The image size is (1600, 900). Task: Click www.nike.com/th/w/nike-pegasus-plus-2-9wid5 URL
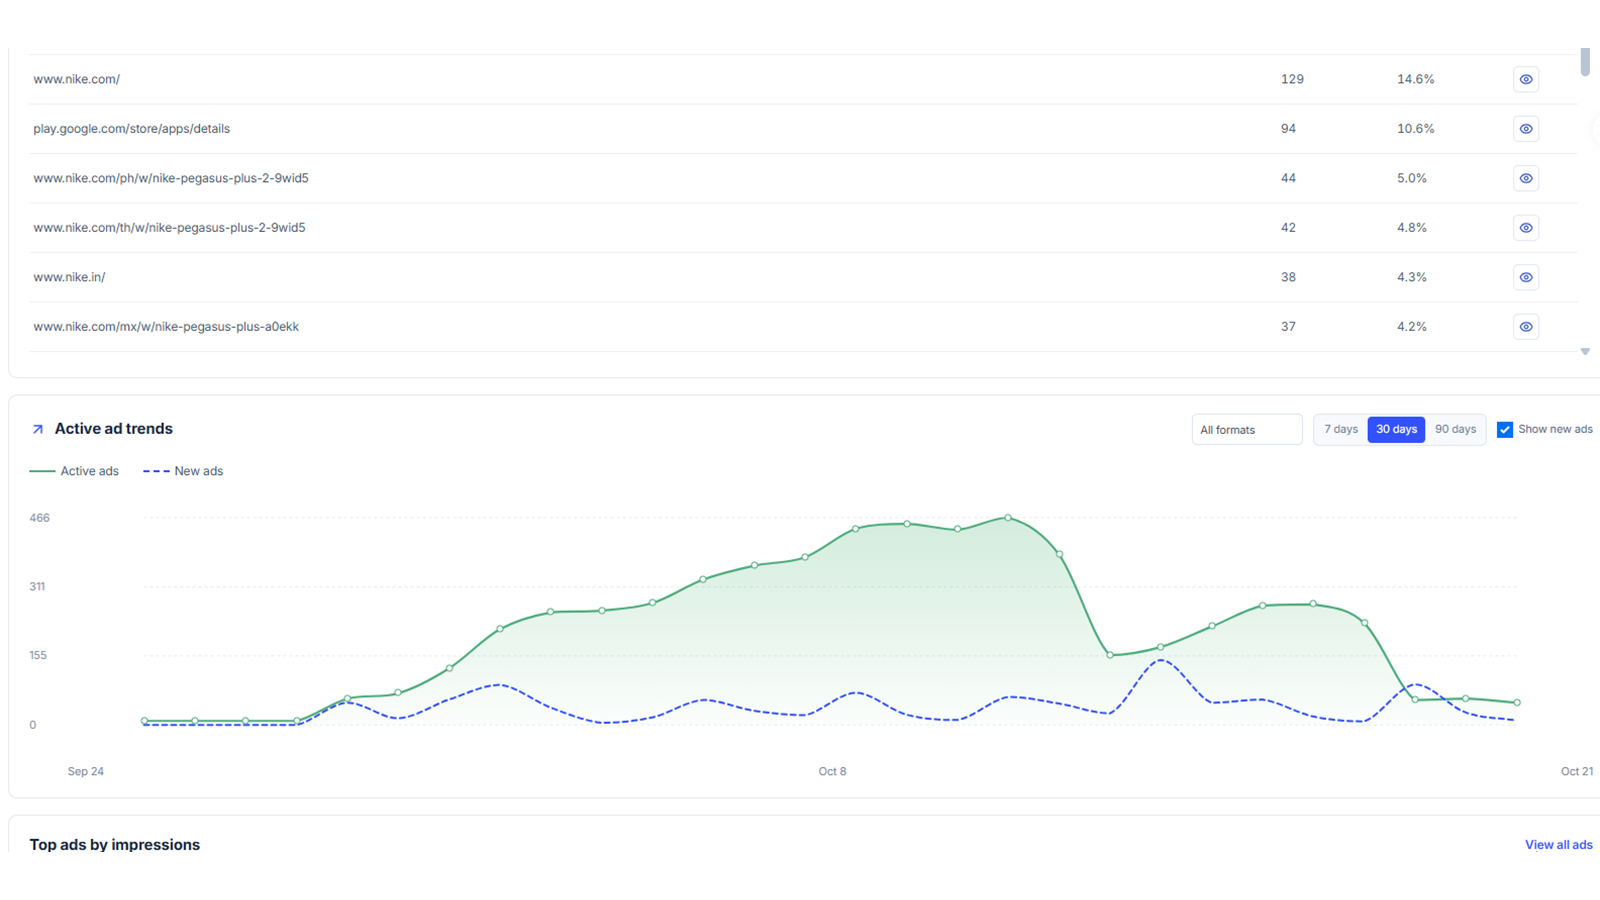coord(169,228)
